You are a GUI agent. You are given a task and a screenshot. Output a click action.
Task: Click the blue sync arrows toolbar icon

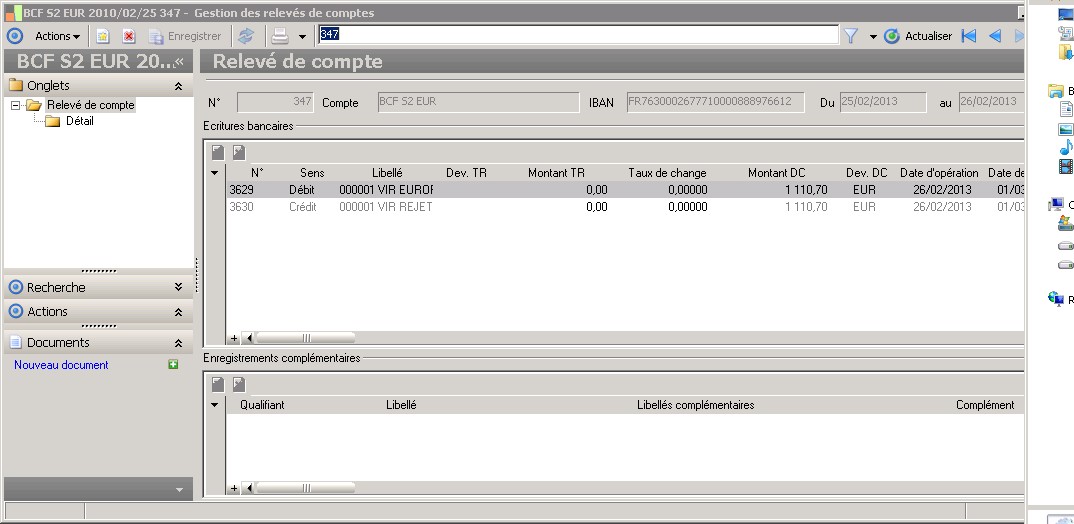click(x=246, y=36)
